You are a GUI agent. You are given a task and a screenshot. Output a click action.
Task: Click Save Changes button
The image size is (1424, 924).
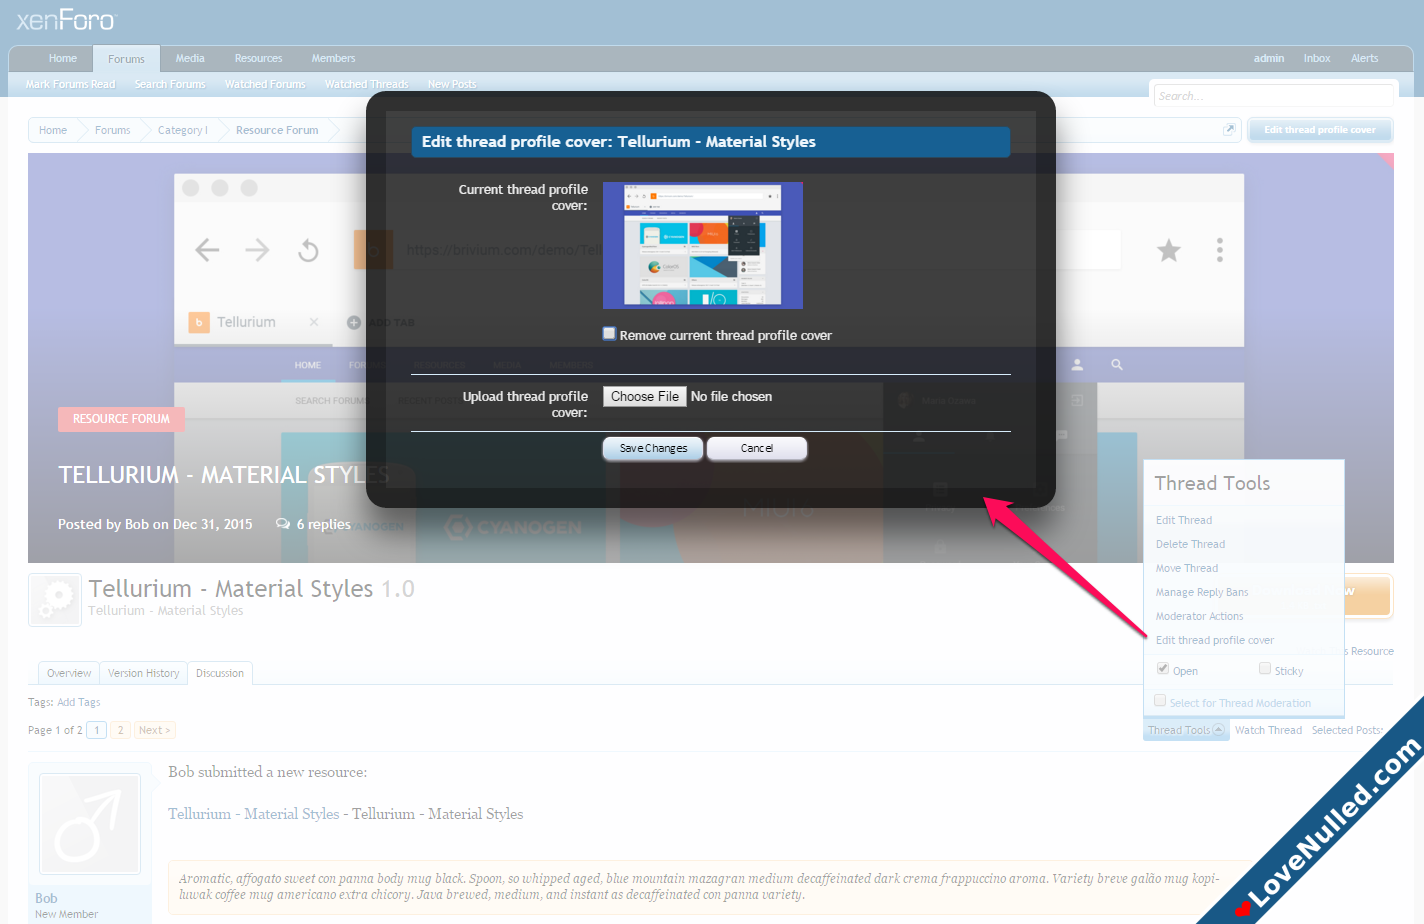[653, 448]
